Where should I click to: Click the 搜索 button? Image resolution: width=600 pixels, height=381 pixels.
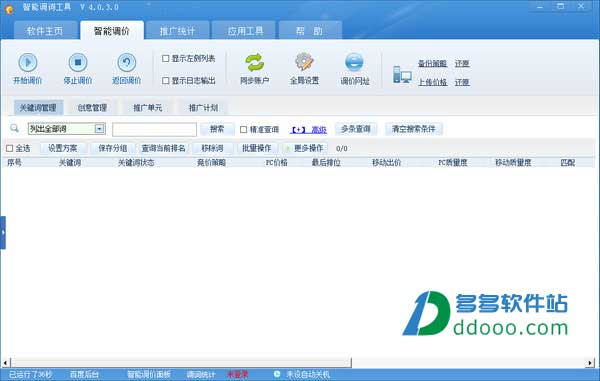coord(217,129)
